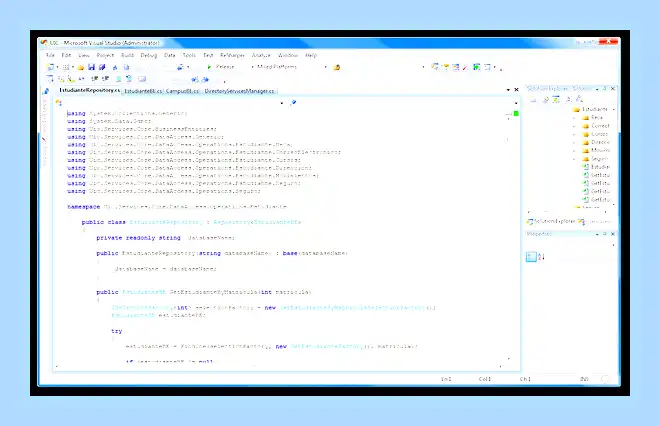
Task: Expand the Seguro folder node
Action: click(574, 159)
